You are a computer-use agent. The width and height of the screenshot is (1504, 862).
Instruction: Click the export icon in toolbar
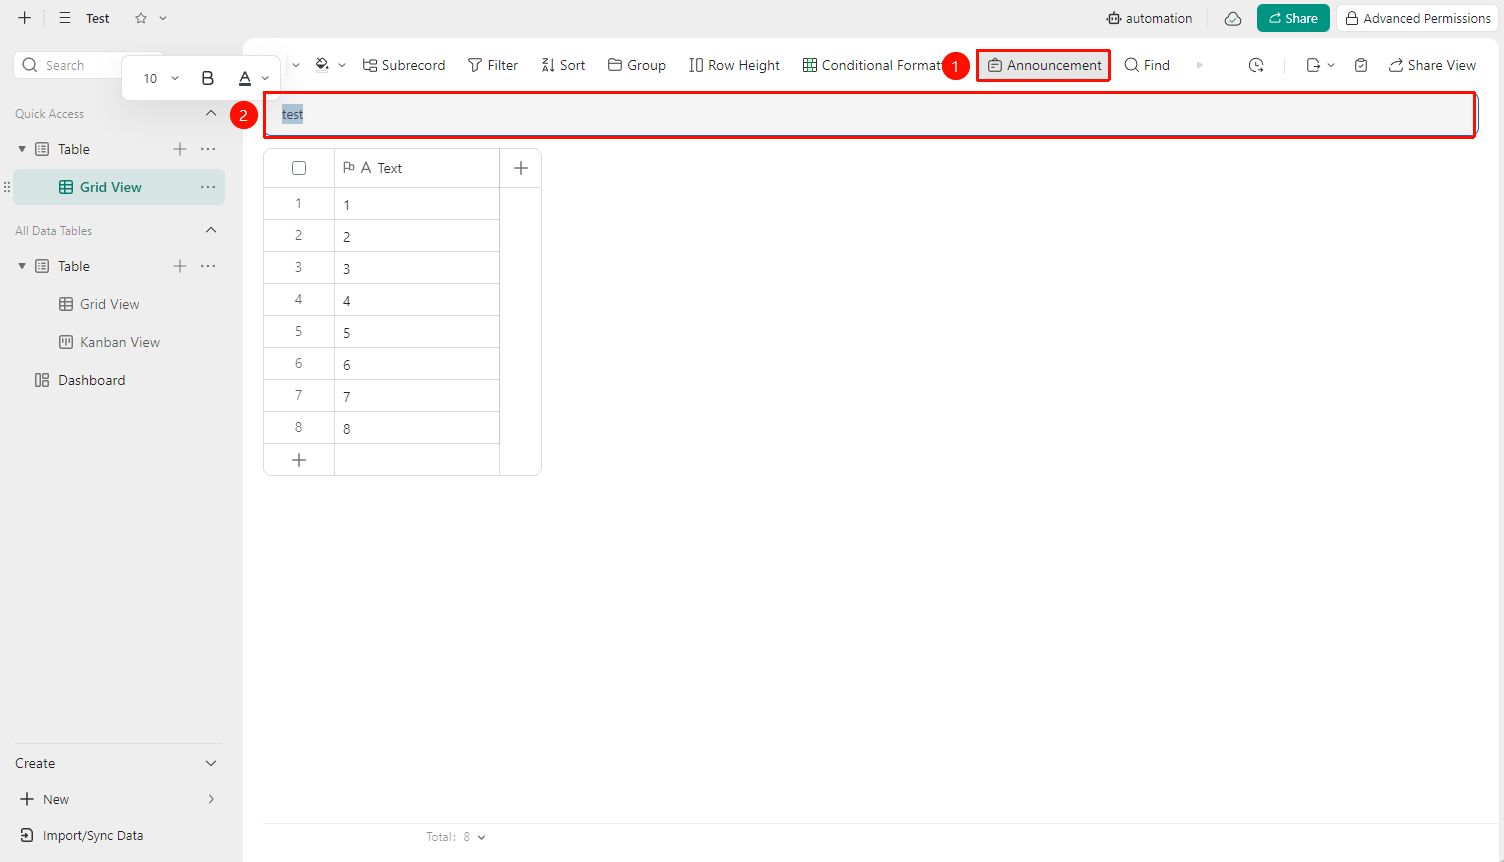1313,65
